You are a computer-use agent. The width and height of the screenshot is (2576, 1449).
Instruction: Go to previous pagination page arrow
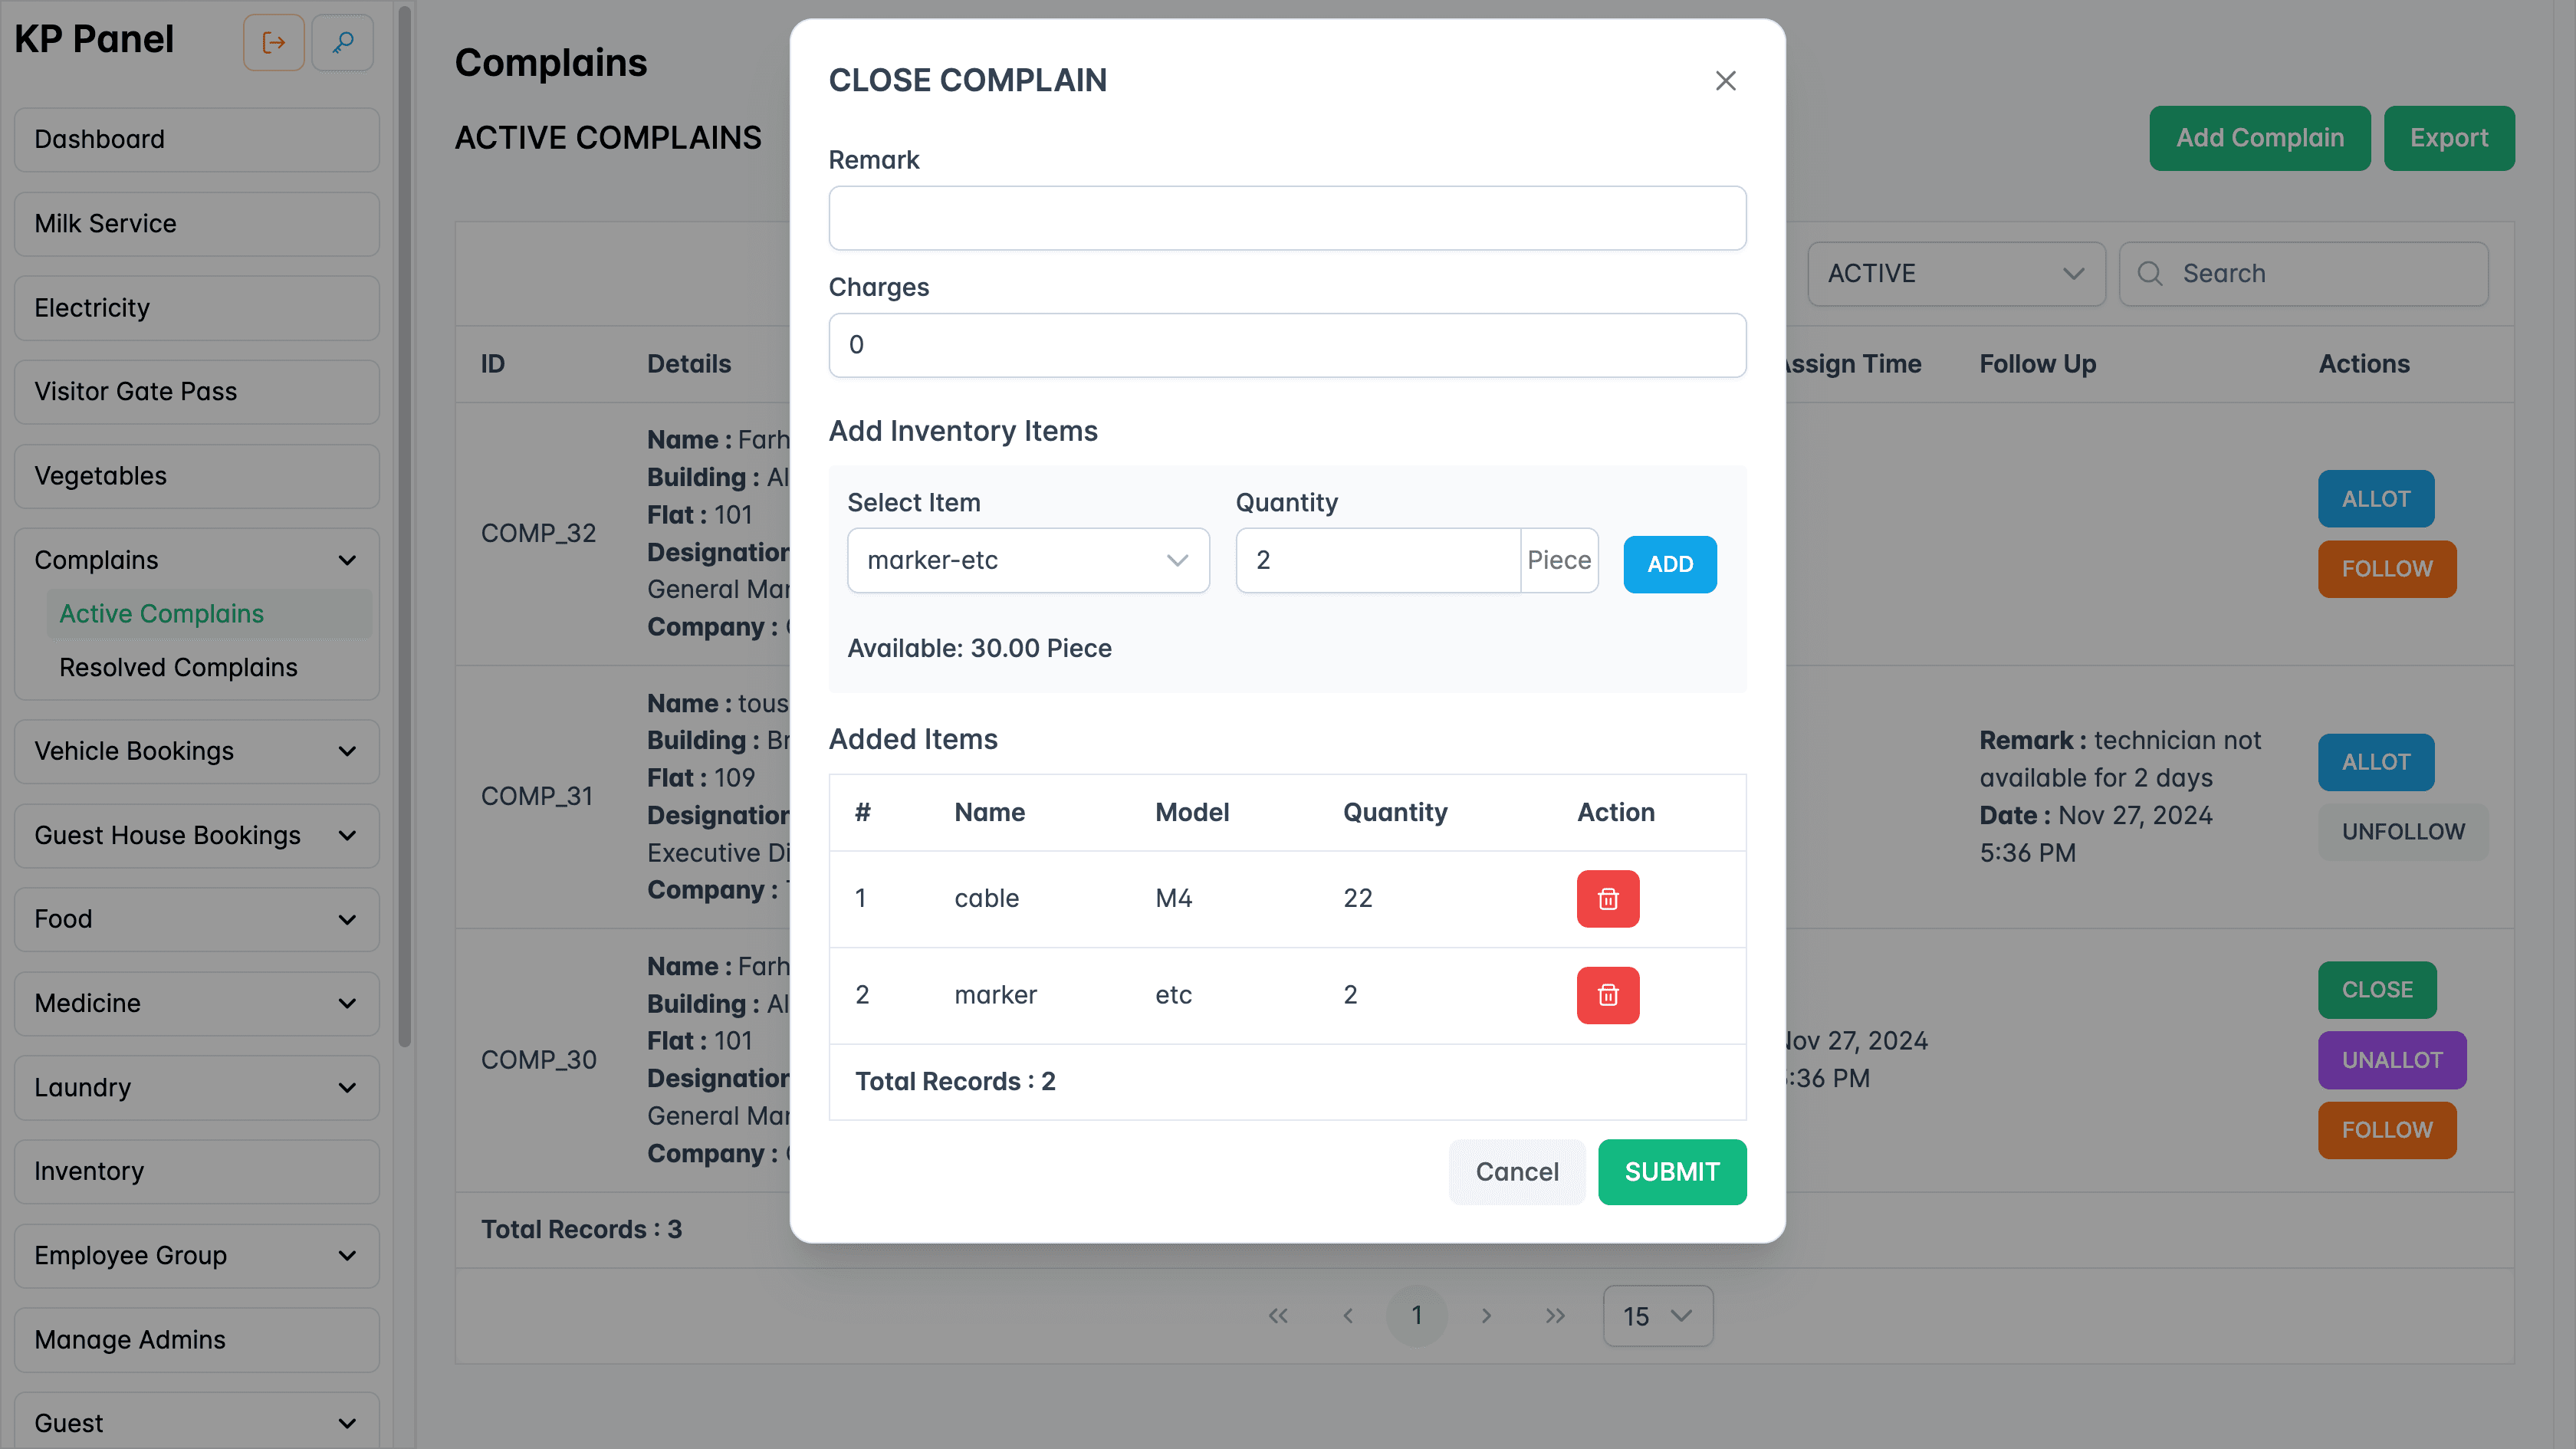click(x=1348, y=1316)
